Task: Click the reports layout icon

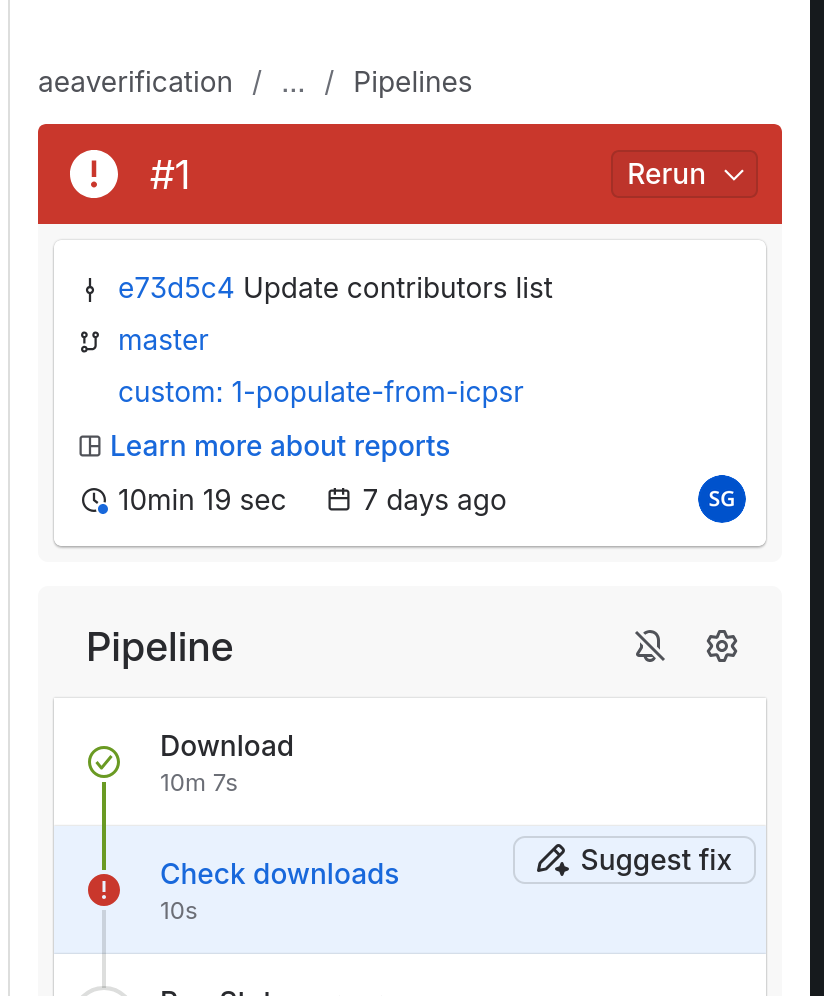Action: pyautogui.click(x=90, y=446)
